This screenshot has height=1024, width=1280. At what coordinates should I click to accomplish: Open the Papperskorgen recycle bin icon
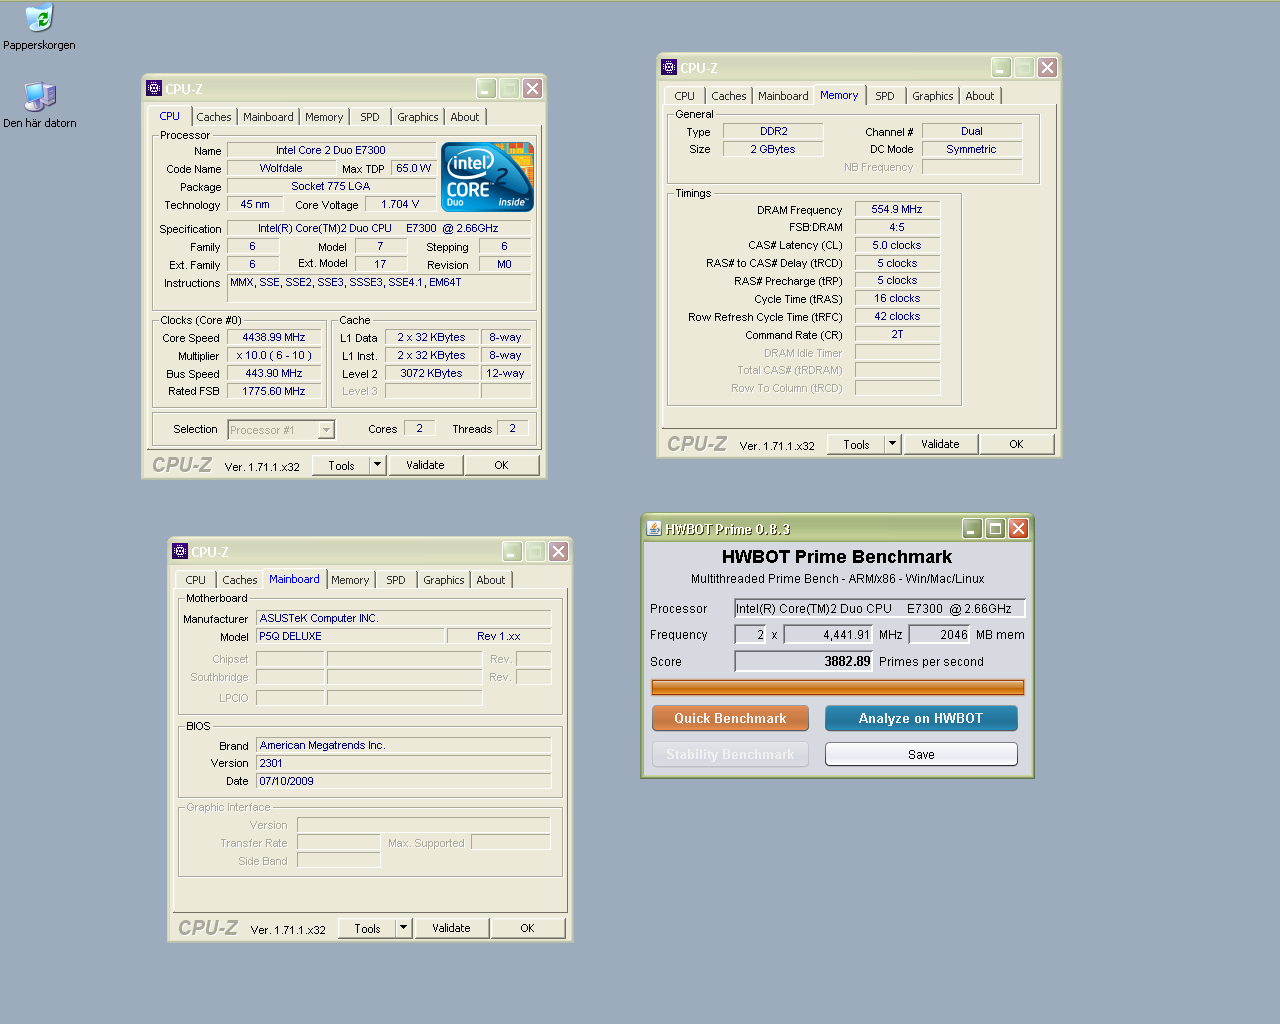click(x=39, y=19)
